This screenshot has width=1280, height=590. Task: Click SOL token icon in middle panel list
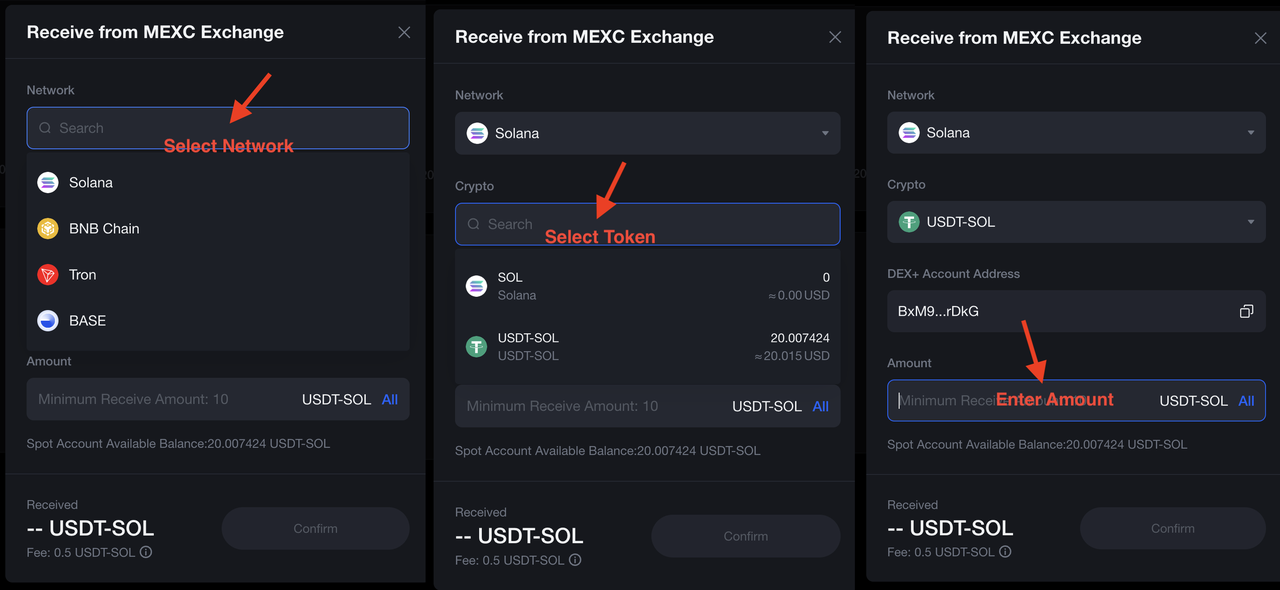coord(477,286)
